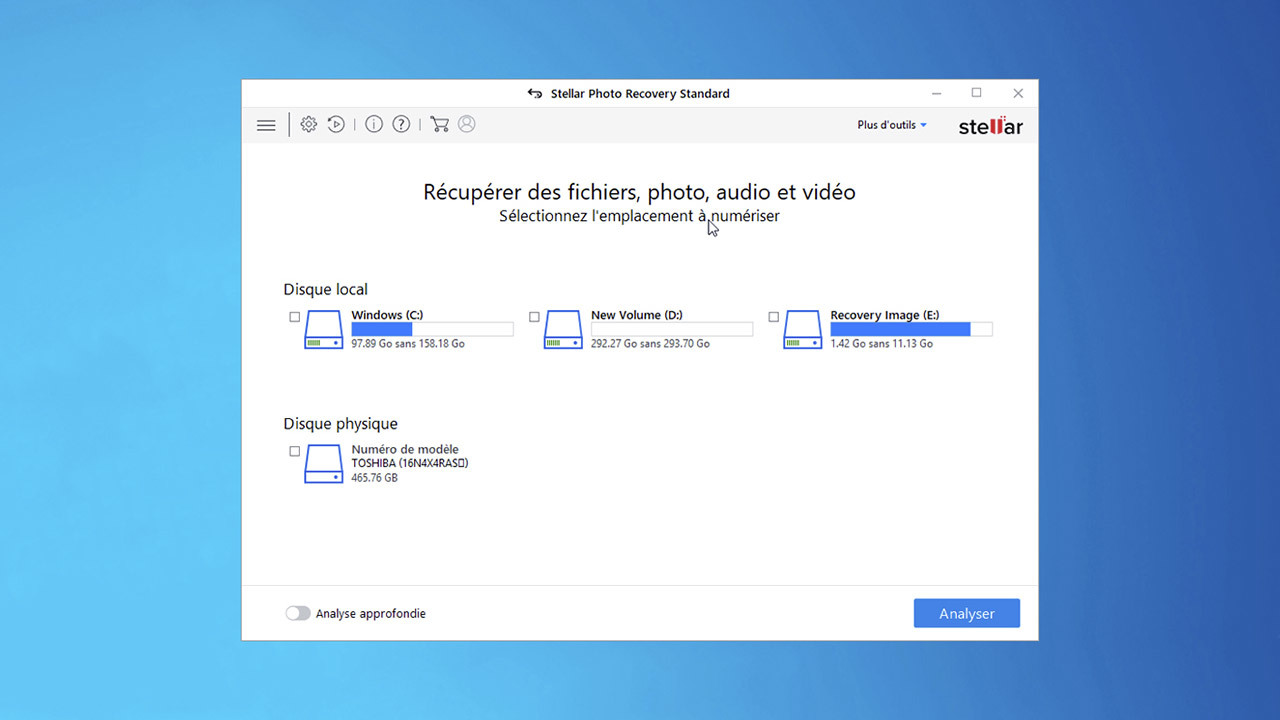Click the back arrow icon in title bar
Screen dimensions: 1280x720
tap(535, 94)
